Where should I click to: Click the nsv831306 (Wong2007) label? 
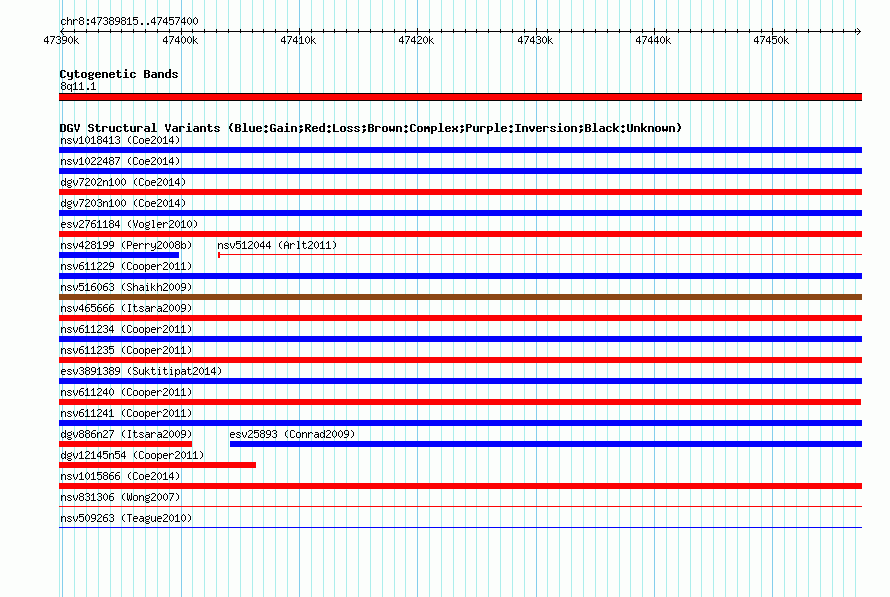(120, 497)
